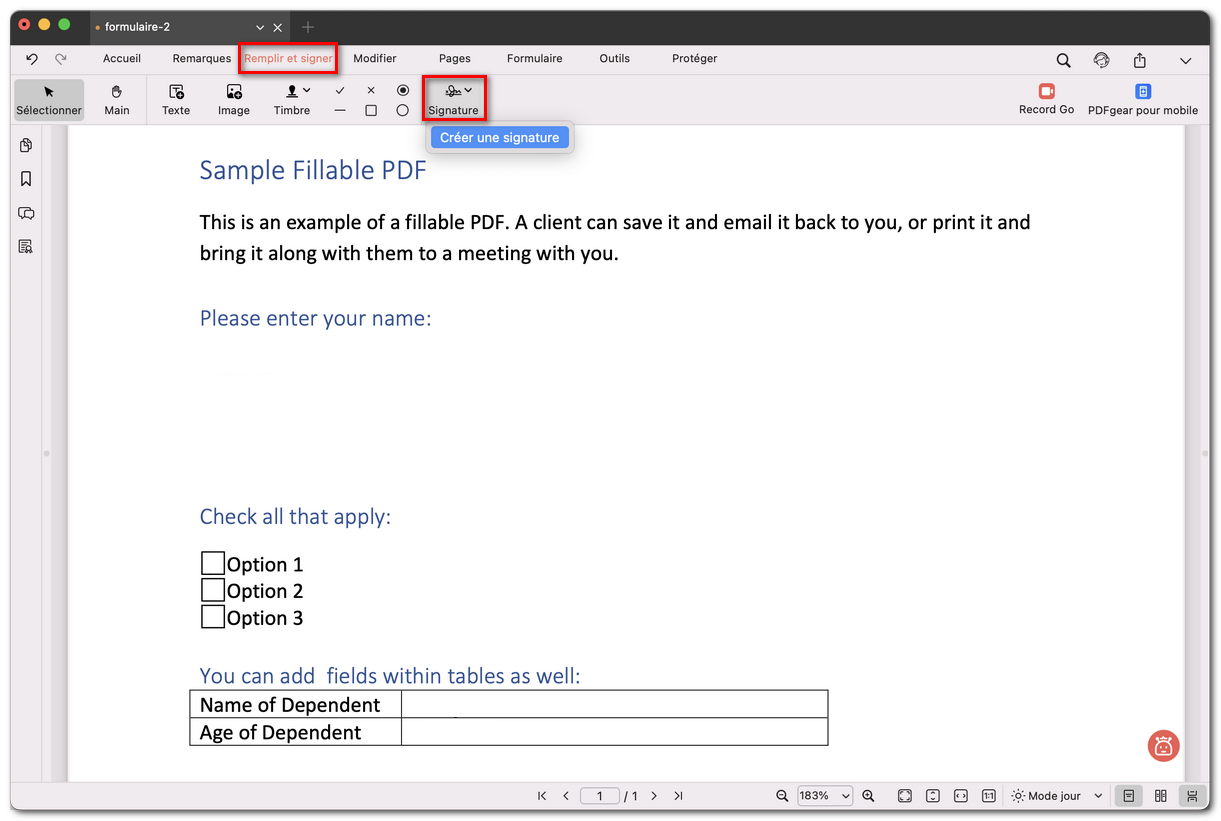Click Créer une signature
This screenshot has height=821, width=1221.
pos(500,138)
